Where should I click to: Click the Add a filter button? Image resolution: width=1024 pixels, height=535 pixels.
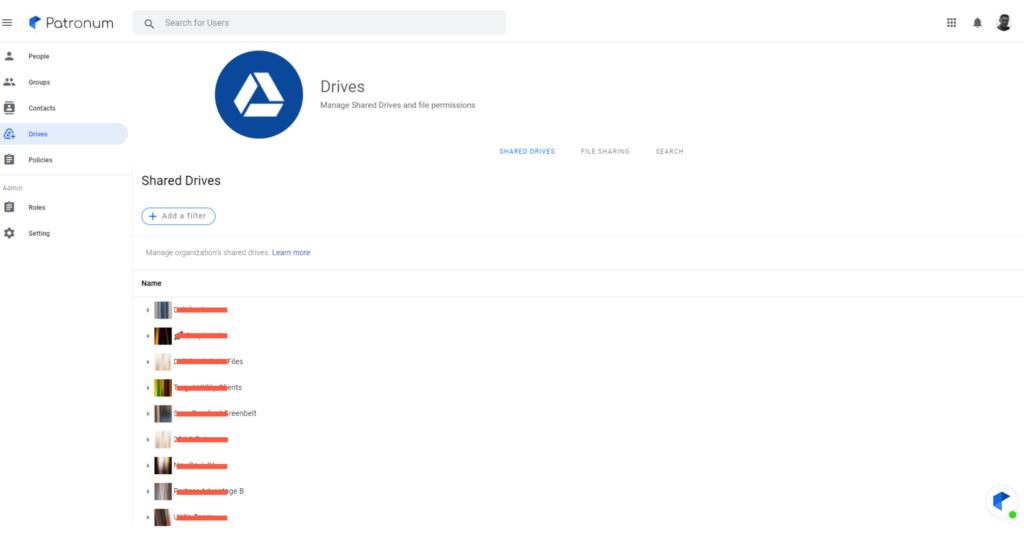point(178,216)
